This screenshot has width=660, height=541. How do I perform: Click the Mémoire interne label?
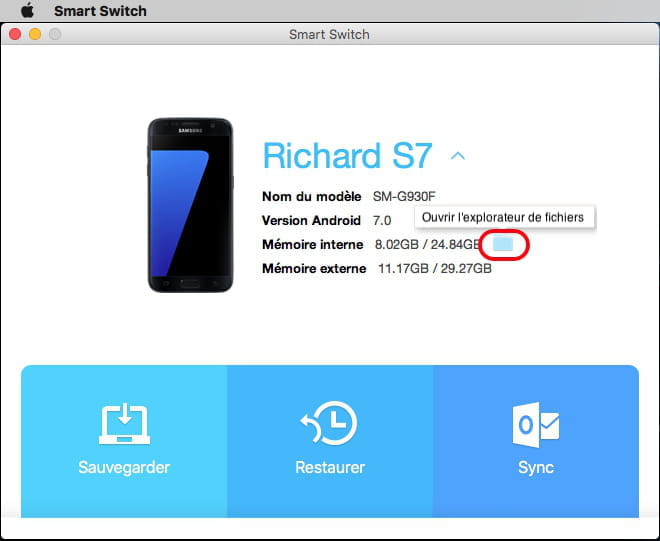[x=312, y=245]
